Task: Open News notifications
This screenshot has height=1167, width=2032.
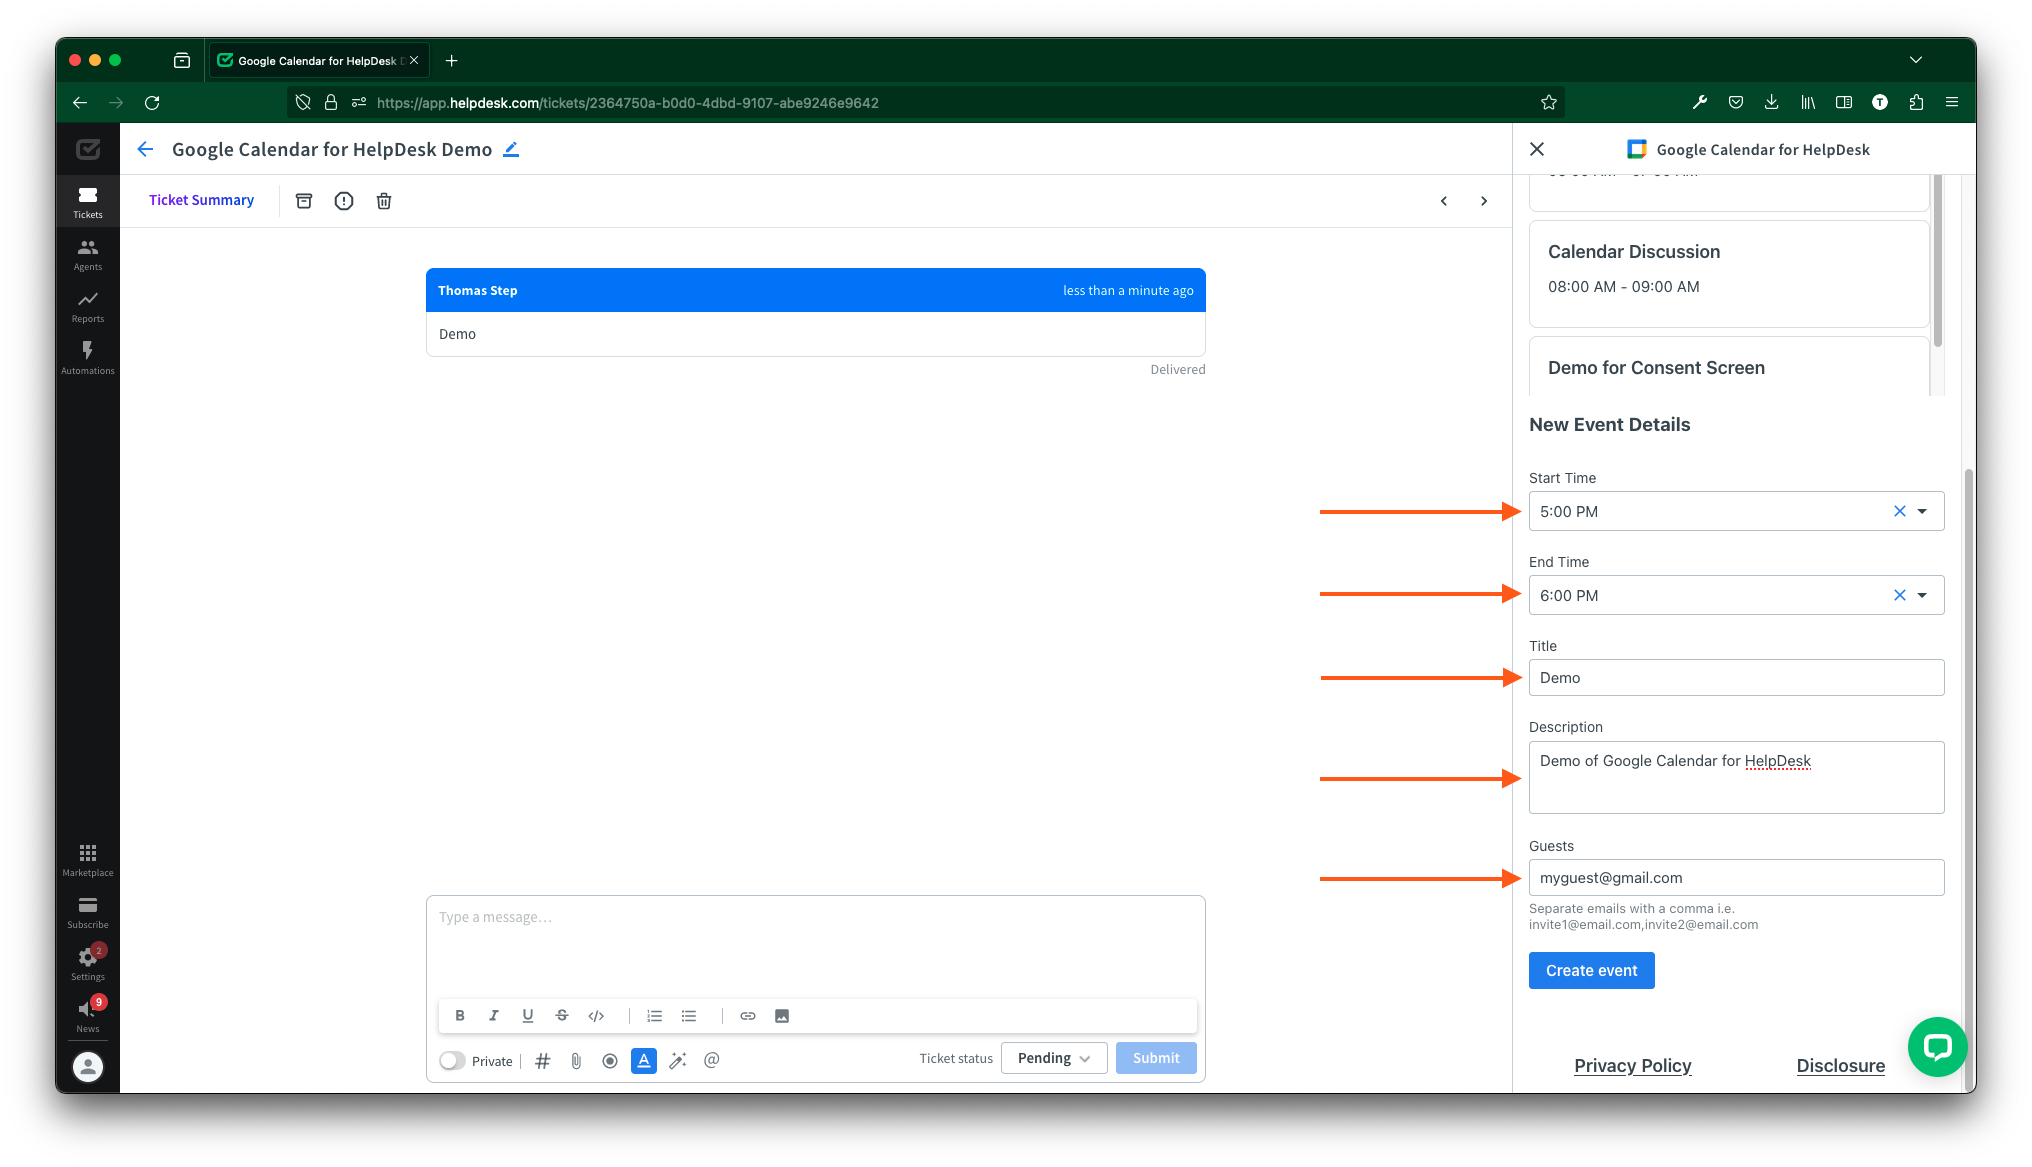Action: [88, 1016]
